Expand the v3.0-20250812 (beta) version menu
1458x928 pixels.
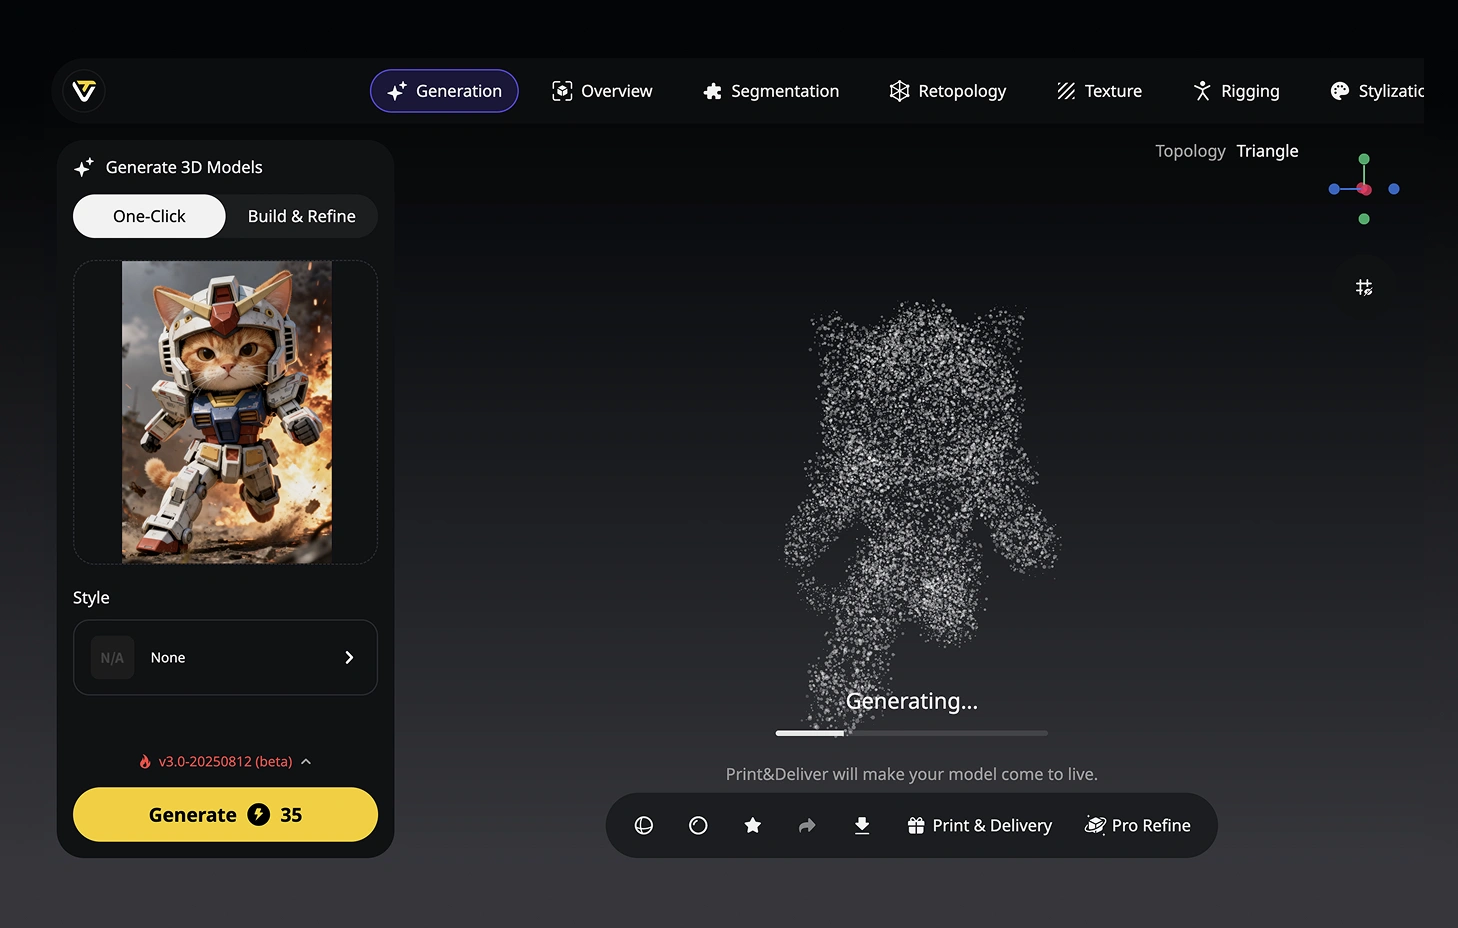[225, 761]
